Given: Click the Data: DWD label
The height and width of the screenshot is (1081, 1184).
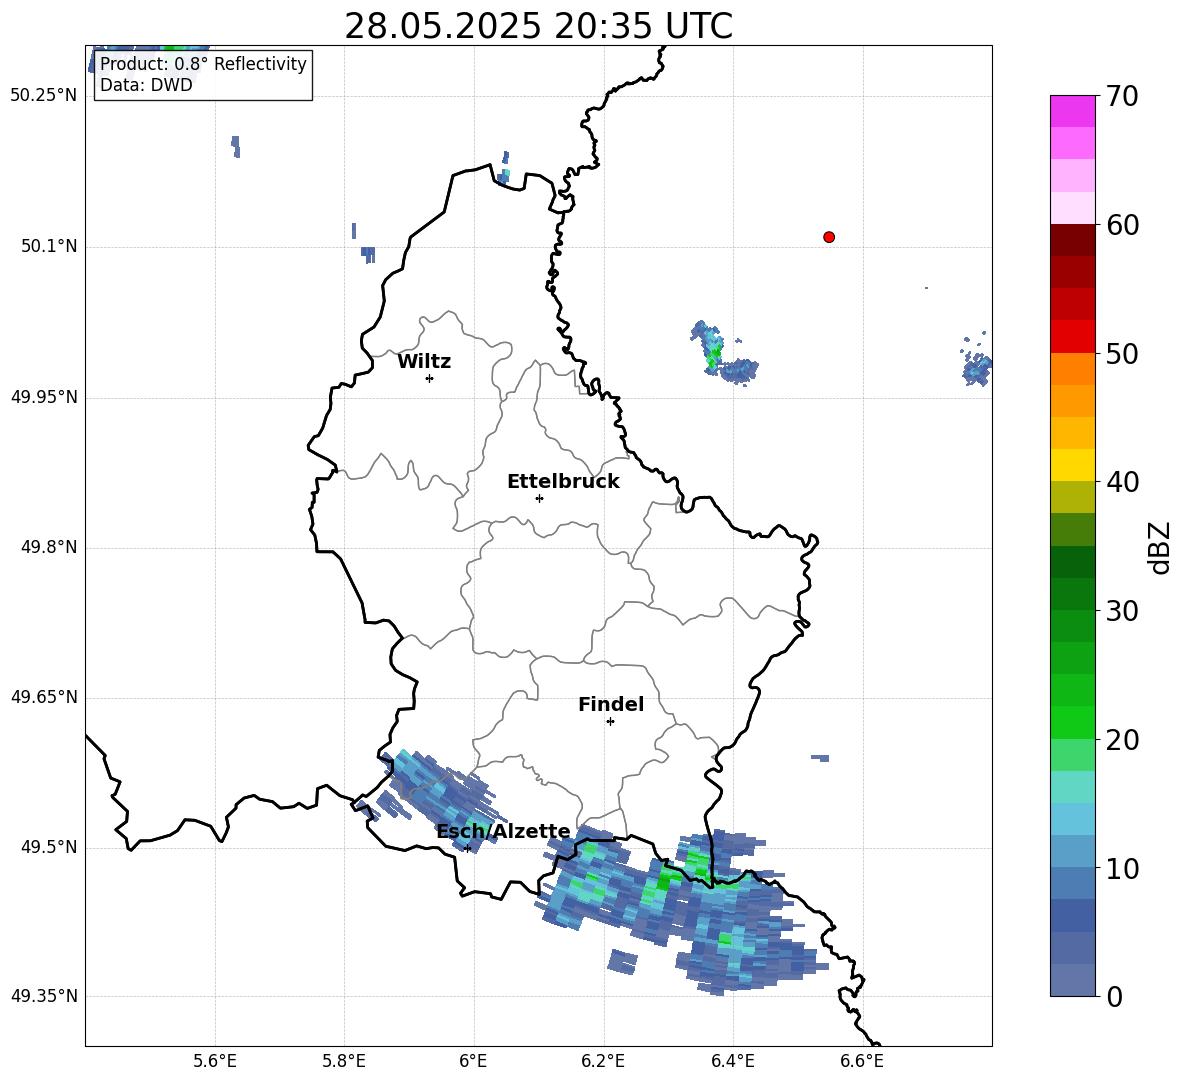Looking at the screenshot, I should point(146,85).
